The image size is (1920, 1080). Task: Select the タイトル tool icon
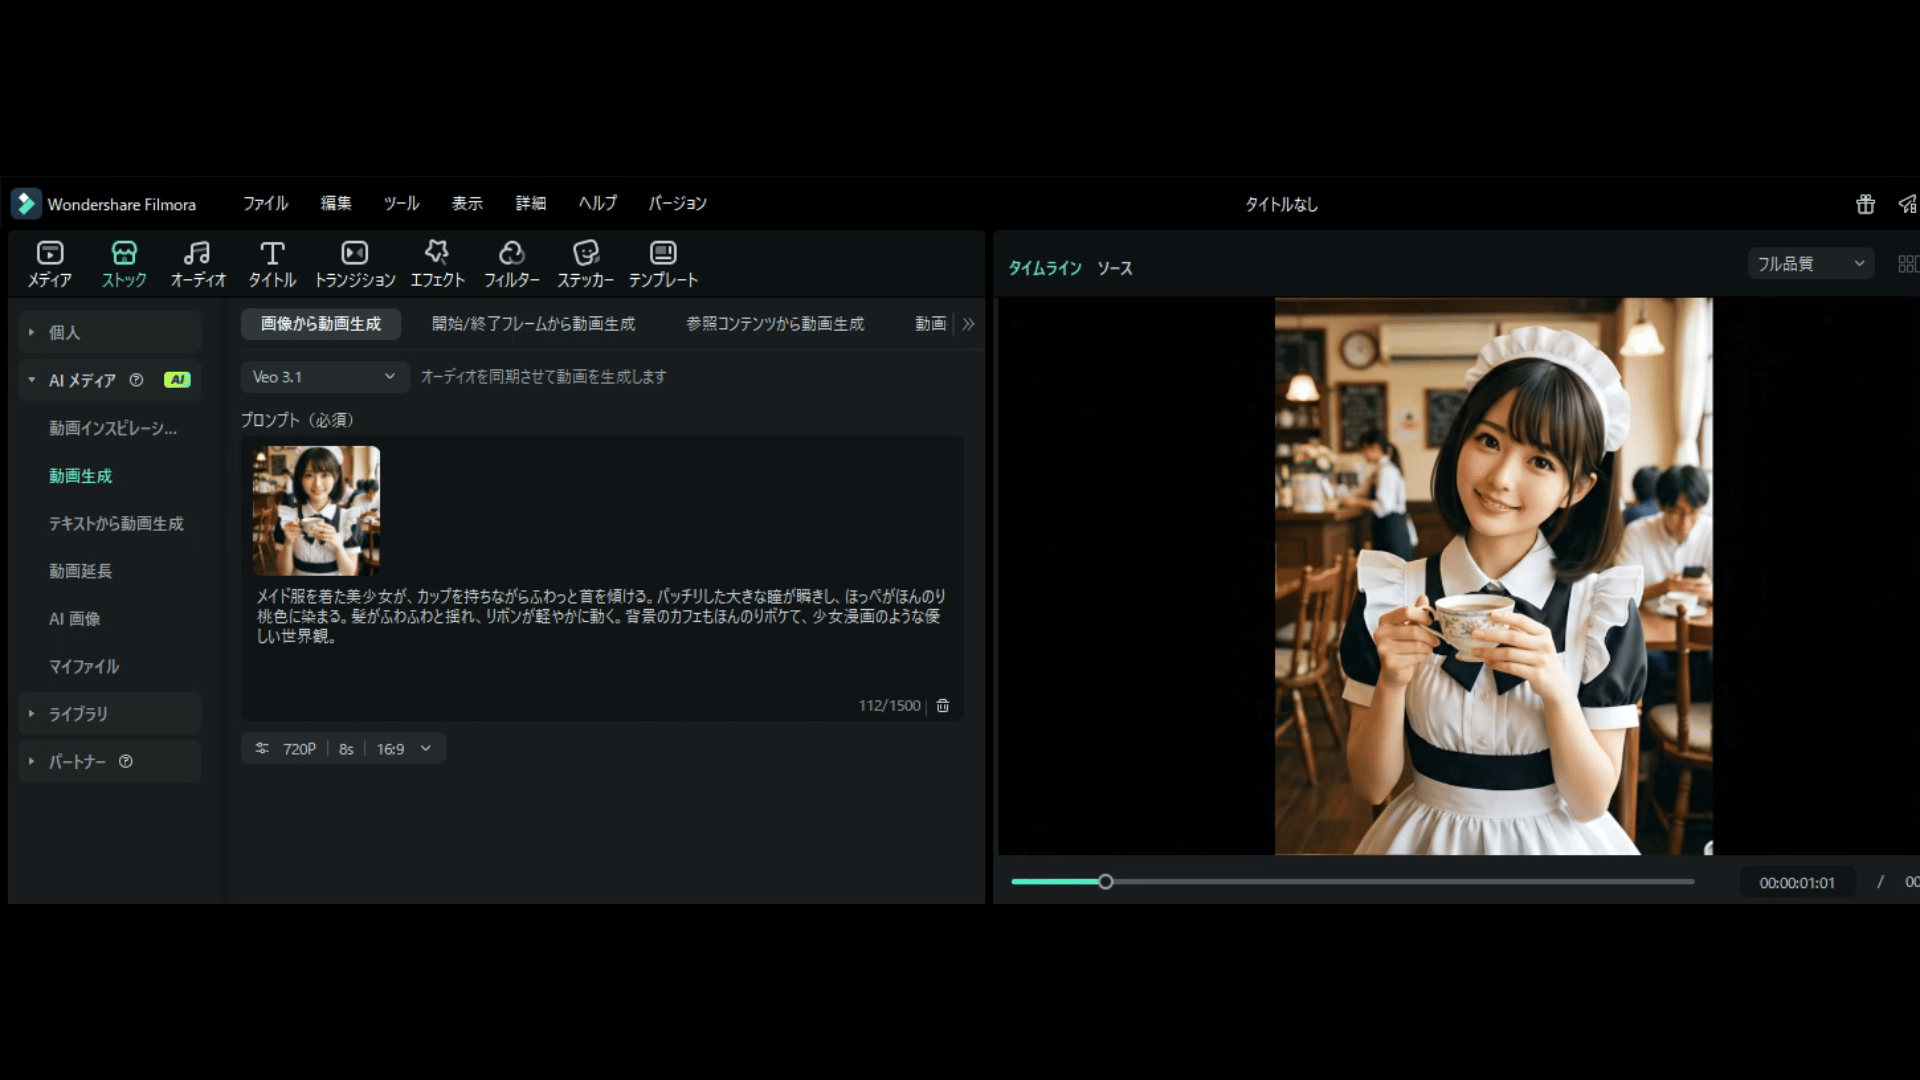pos(270,262)
